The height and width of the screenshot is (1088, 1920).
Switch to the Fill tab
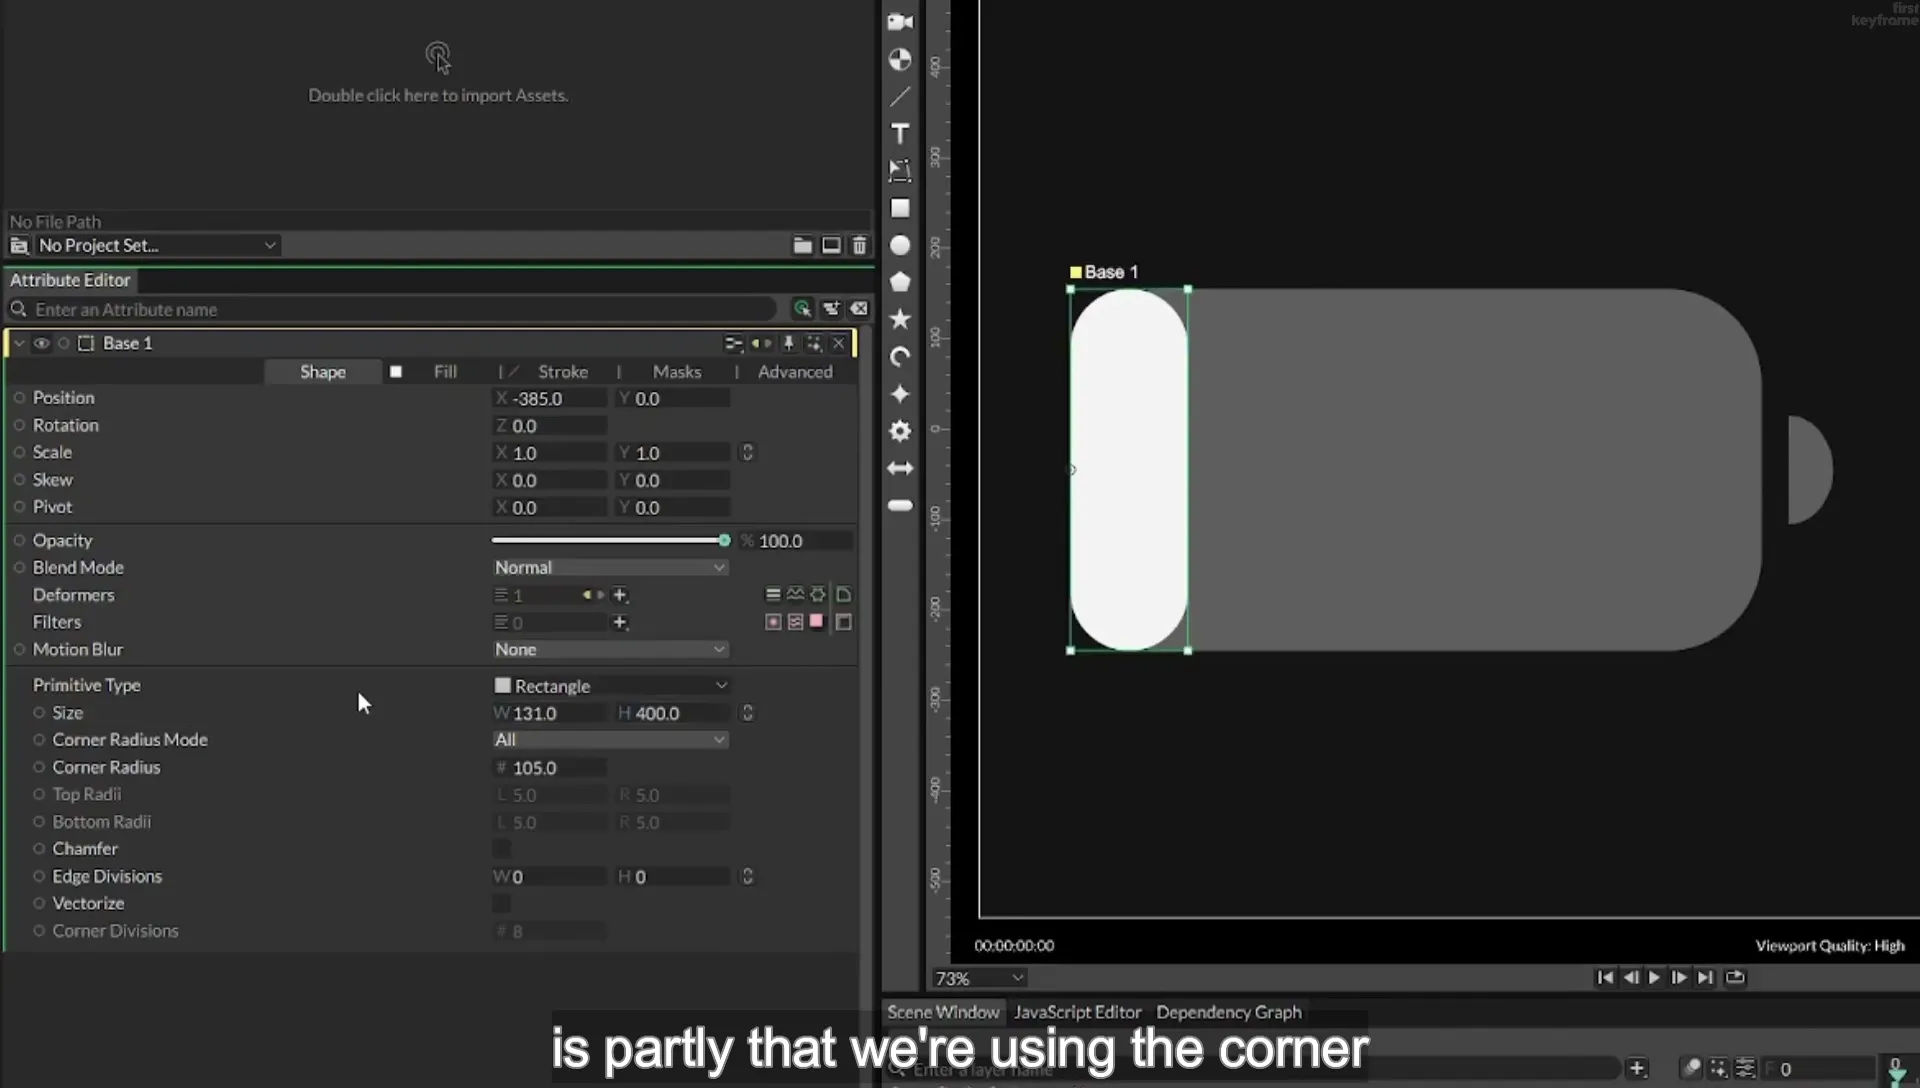click(x=445, y=372)
